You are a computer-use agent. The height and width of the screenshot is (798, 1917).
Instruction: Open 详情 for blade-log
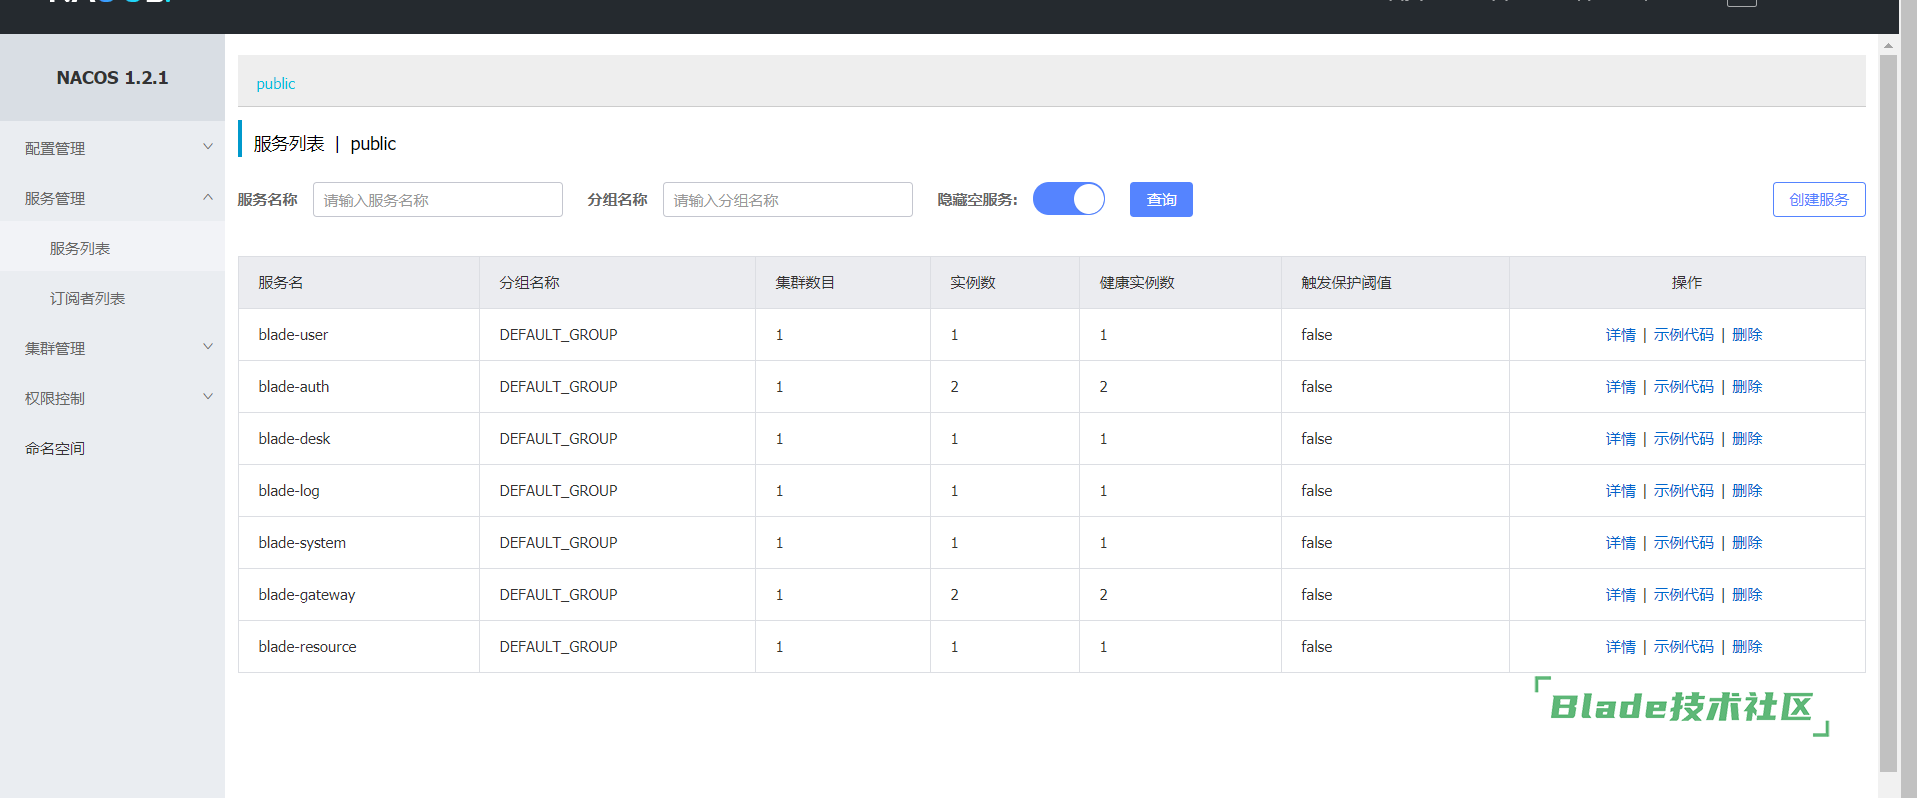point(1621,491)
